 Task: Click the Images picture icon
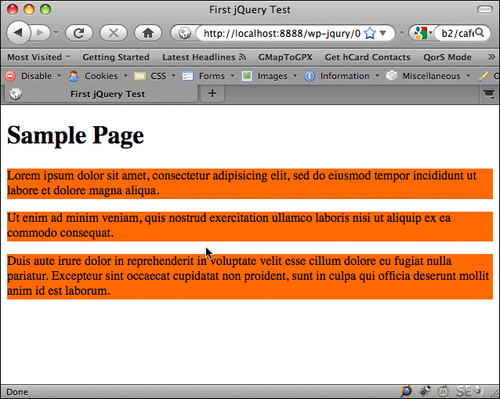click(x=247, y=76)
